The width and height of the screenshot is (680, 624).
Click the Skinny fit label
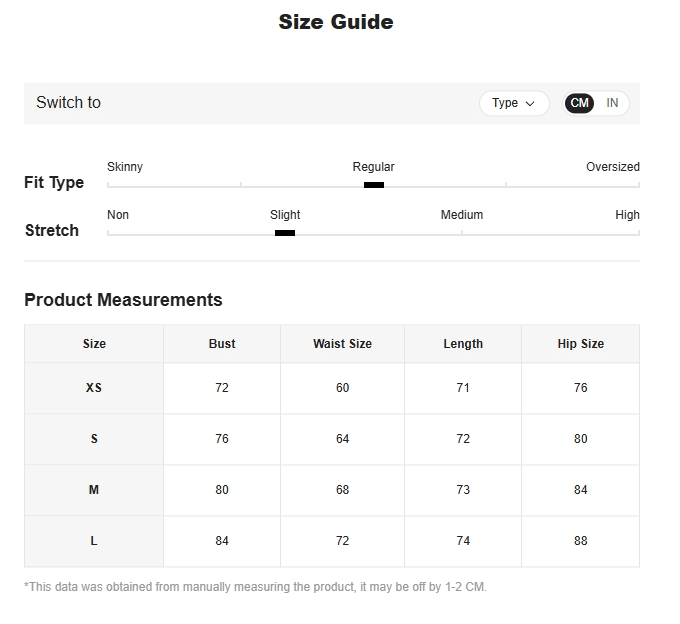click(125, 167)
